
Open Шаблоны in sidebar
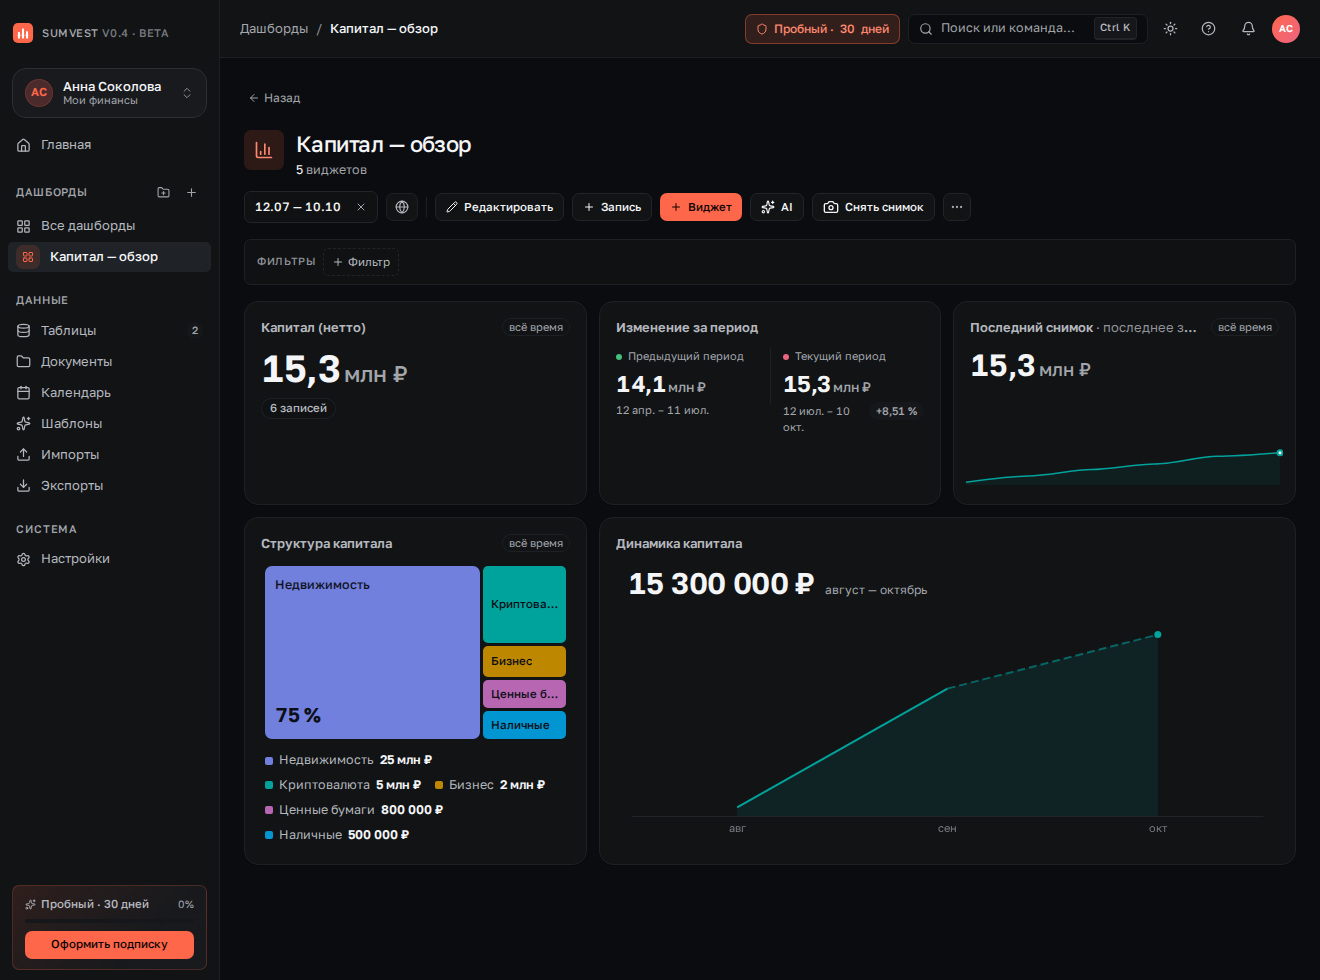[x=109, y=423]
